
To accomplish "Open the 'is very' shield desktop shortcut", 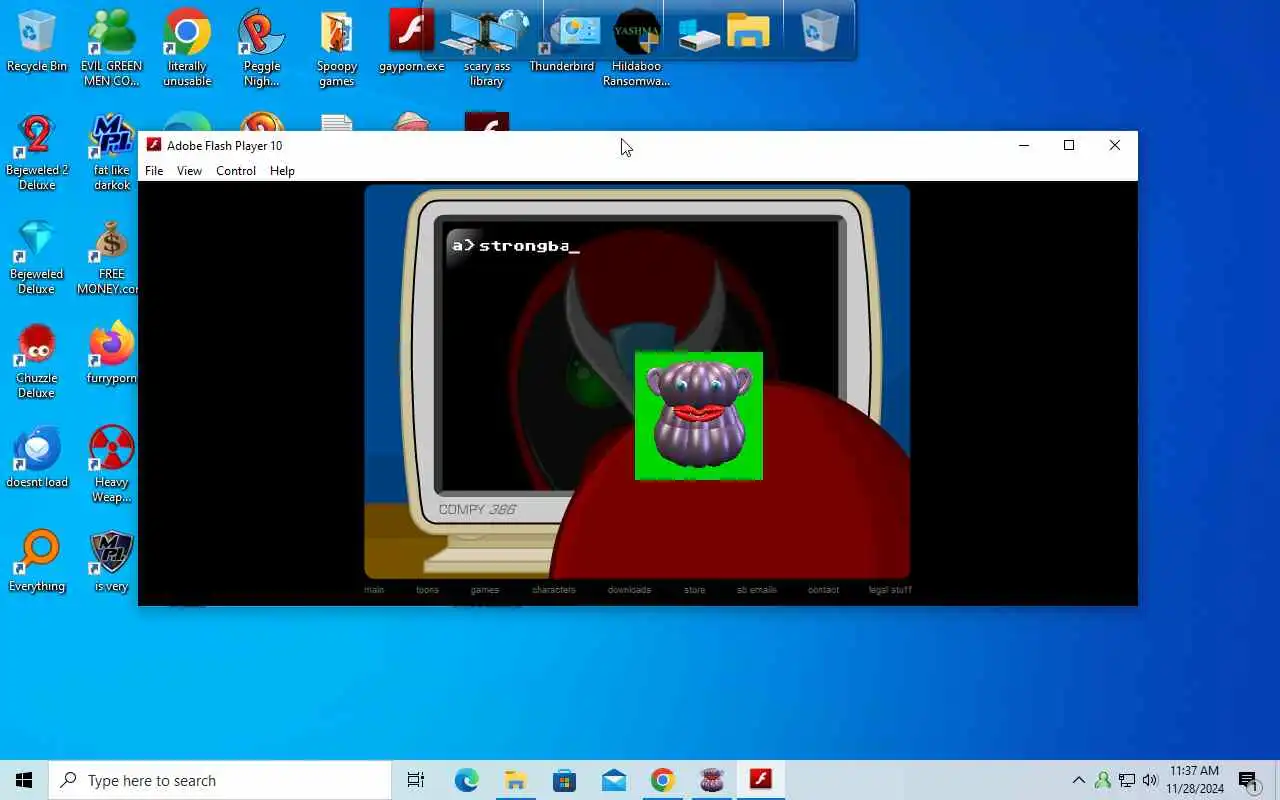I will pos(112,561).
